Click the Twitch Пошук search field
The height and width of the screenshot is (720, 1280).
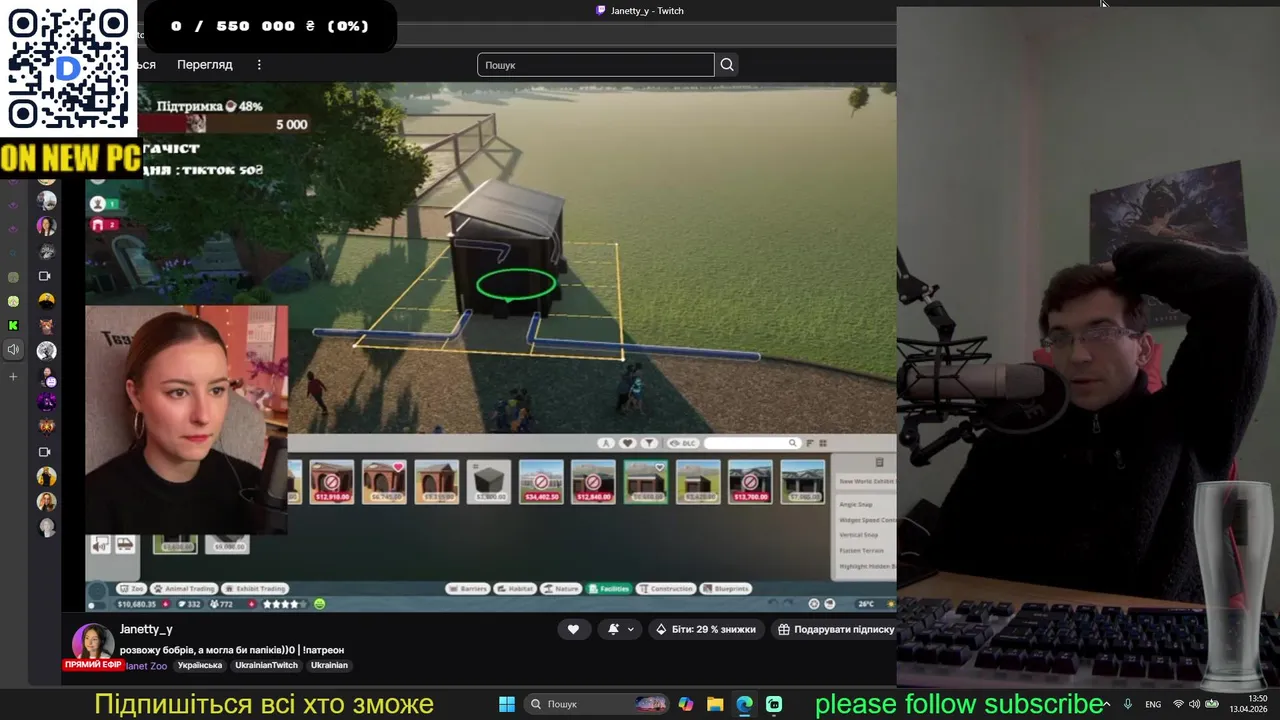point(596,65)
